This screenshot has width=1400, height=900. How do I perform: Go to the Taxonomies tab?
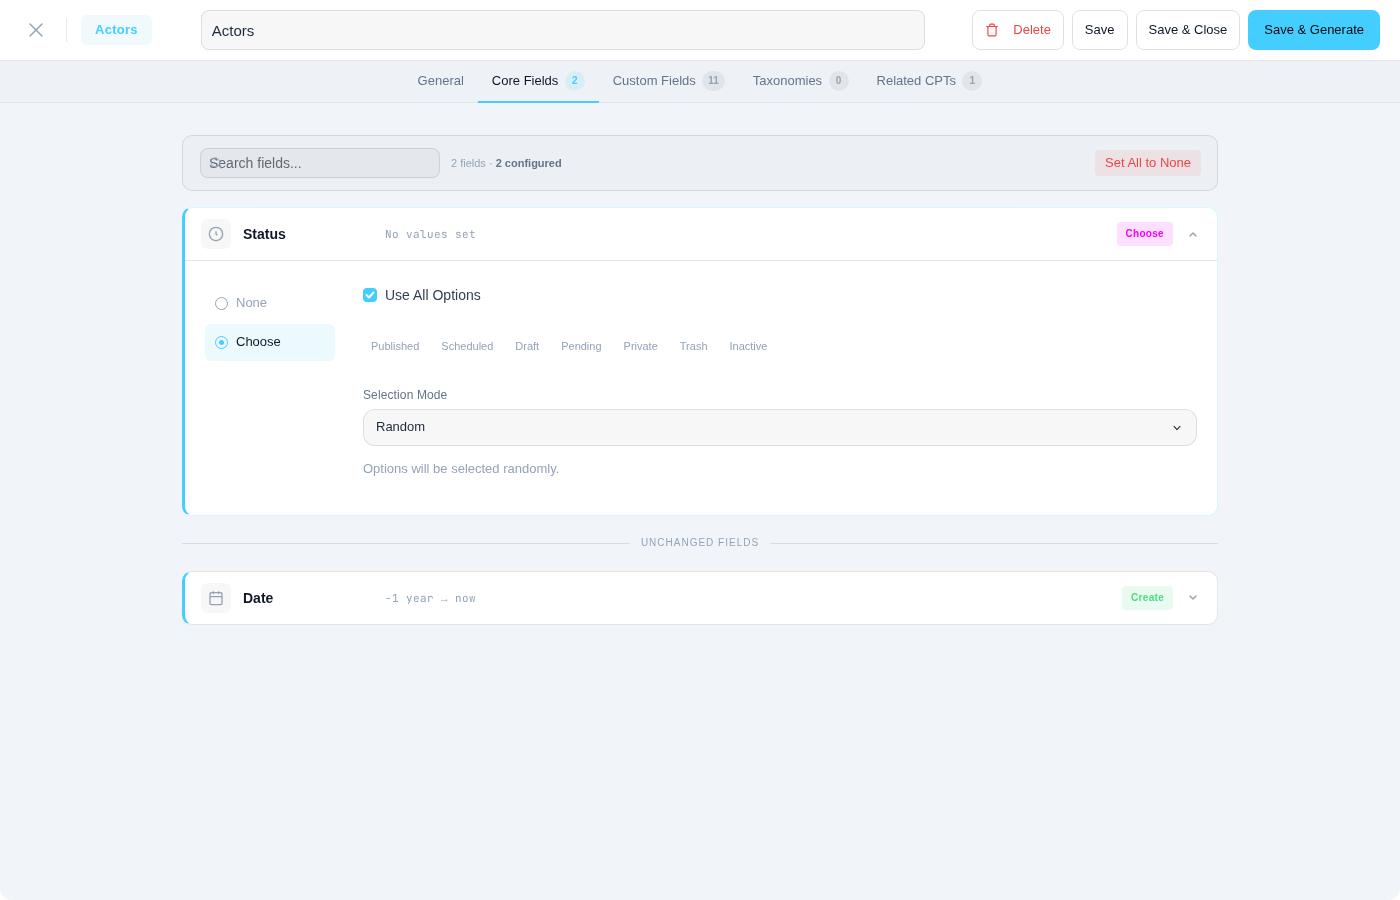tap(787, 81)
